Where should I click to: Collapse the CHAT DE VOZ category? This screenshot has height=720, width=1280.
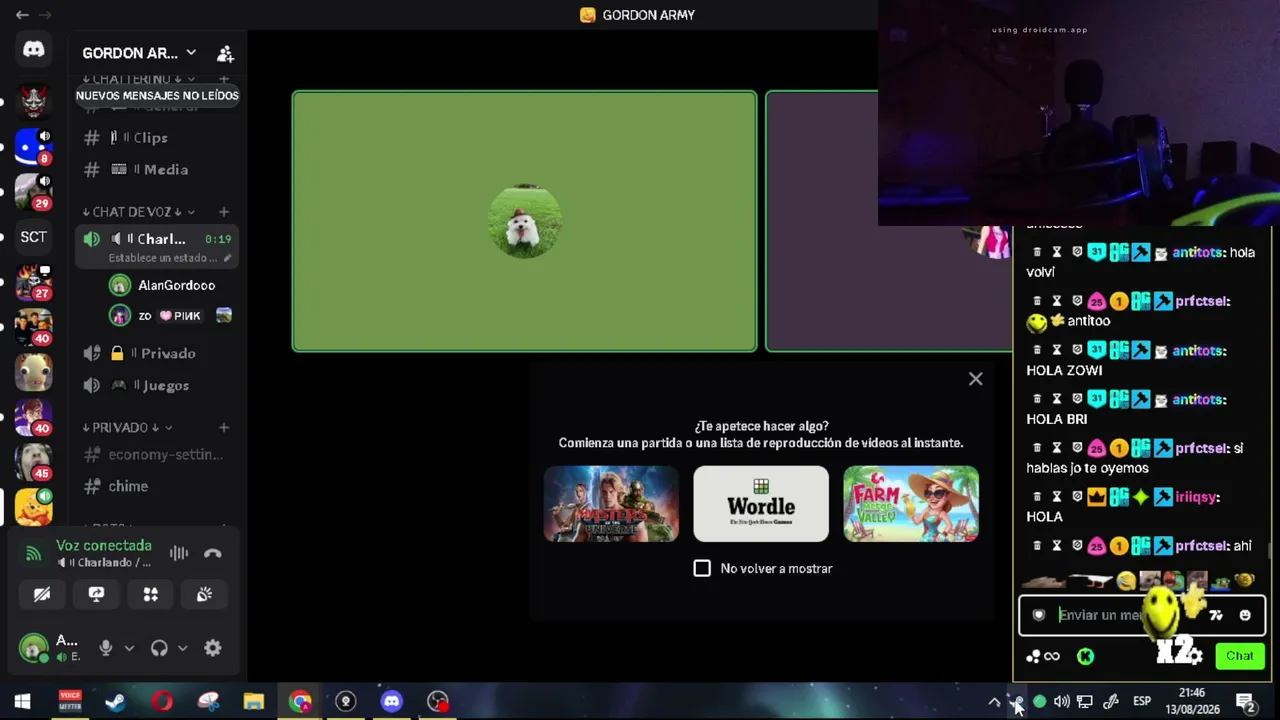click(x=139, y=212)
